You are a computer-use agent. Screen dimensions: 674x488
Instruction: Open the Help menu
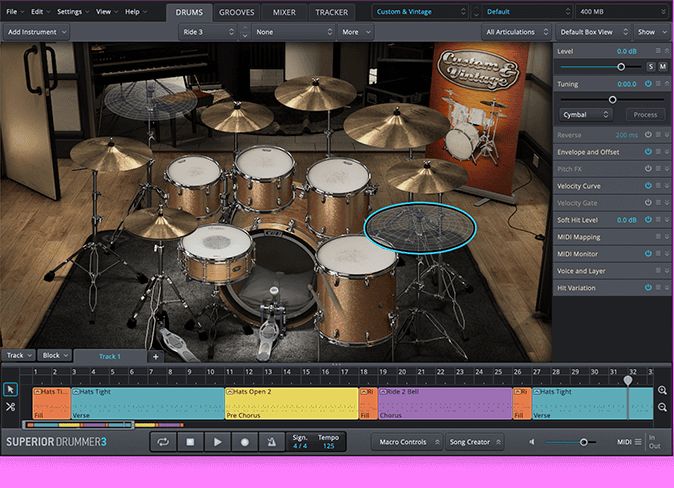click(135, 12)
